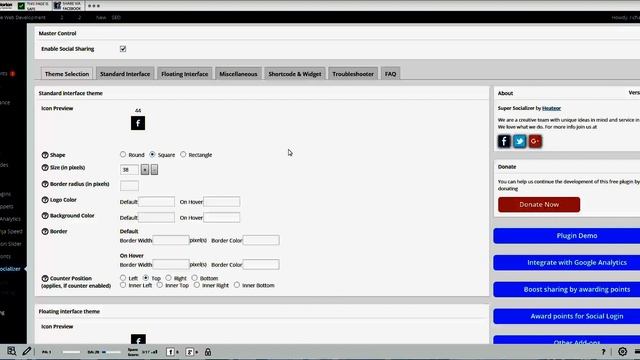Decrease icon size with the minus button
This screenshot has height=360, width=640.
(x=154, y=169)
